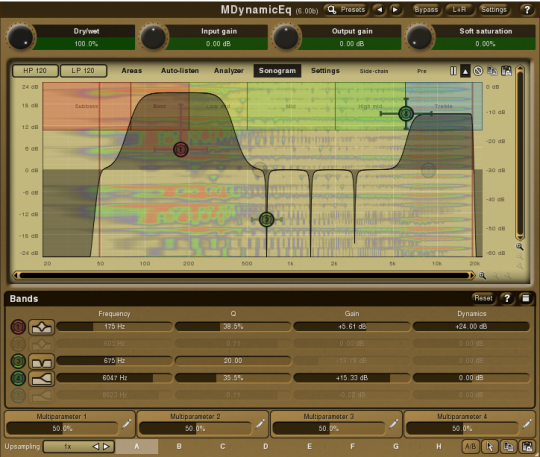Open band 1 filter type selector
The width and height of the screenshot is (540, 457).
pyautogui.click(x=41, y=327)
